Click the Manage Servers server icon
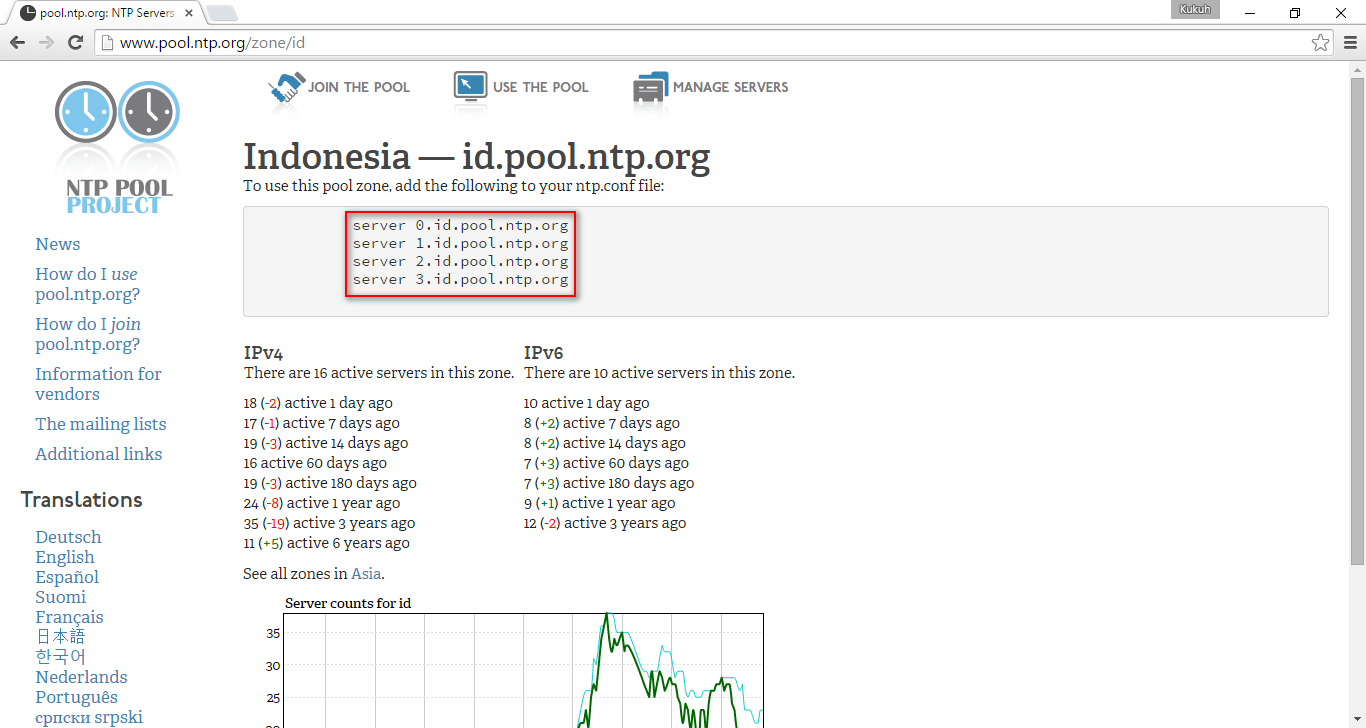This screenshot has width=1366, height=728. [x=650, y=88]
